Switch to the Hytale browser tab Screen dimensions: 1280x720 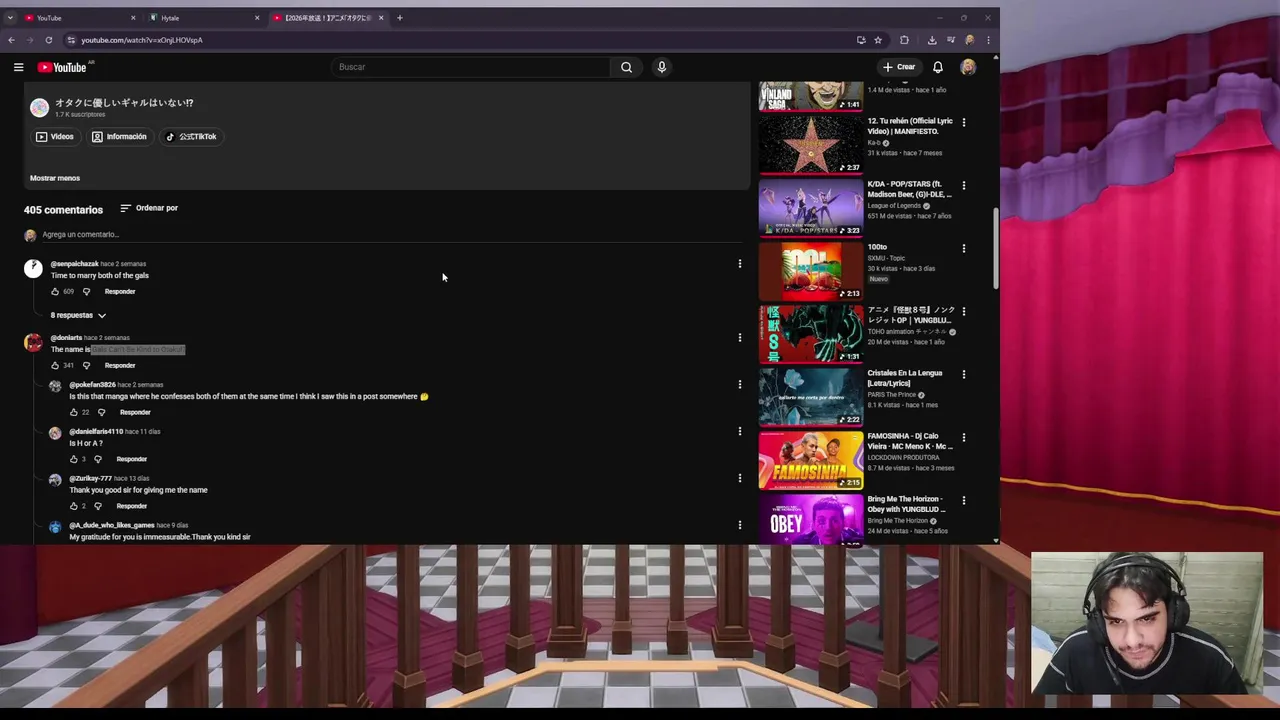click(205, 17)
